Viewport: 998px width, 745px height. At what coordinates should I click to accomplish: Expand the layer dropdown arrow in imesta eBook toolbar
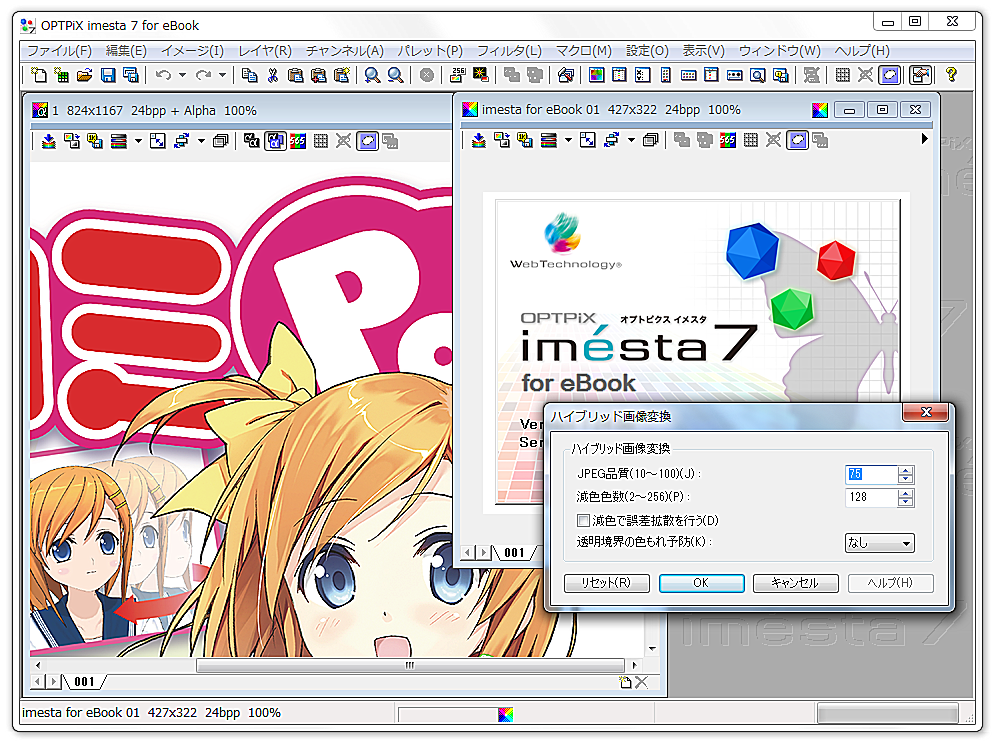[568, 140]
